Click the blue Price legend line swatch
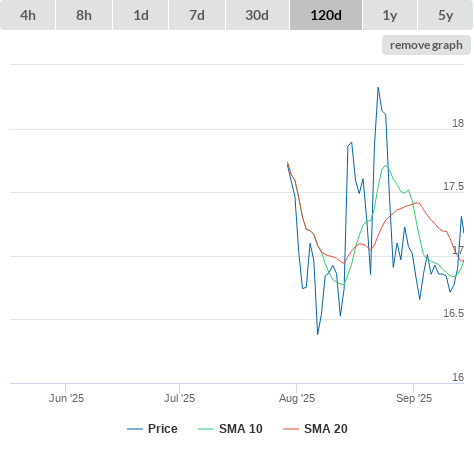The height and width of the screenshot is (455, 474). pos(135,429)
